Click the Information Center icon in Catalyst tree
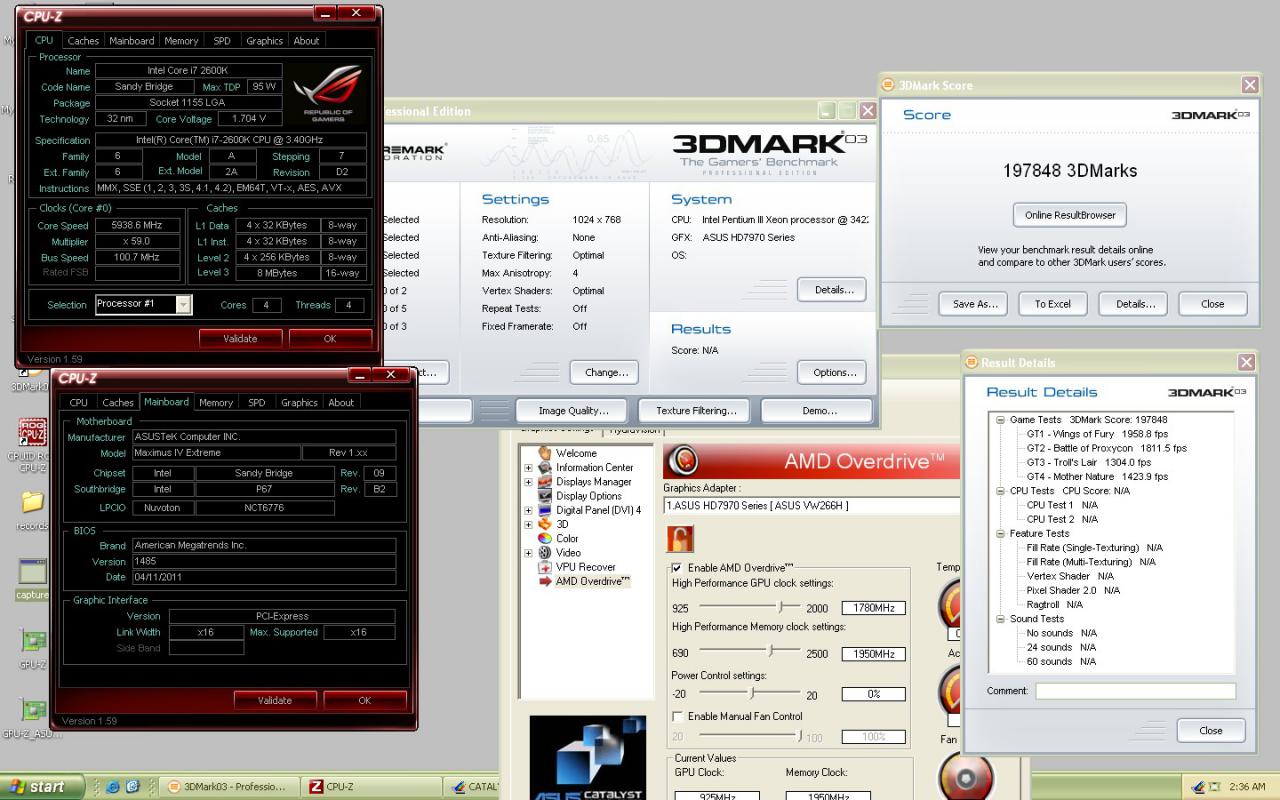The image size is (1280, 800). (545, 467)
